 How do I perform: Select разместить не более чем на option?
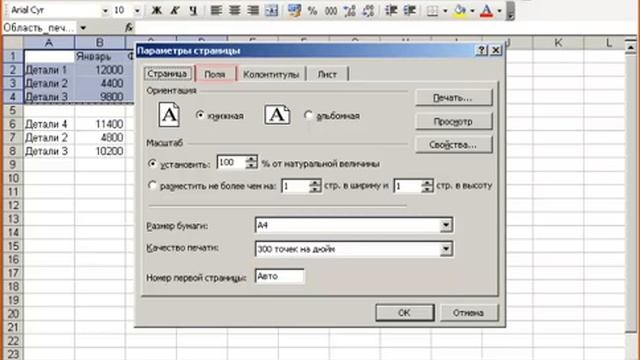tap(152, 186)
